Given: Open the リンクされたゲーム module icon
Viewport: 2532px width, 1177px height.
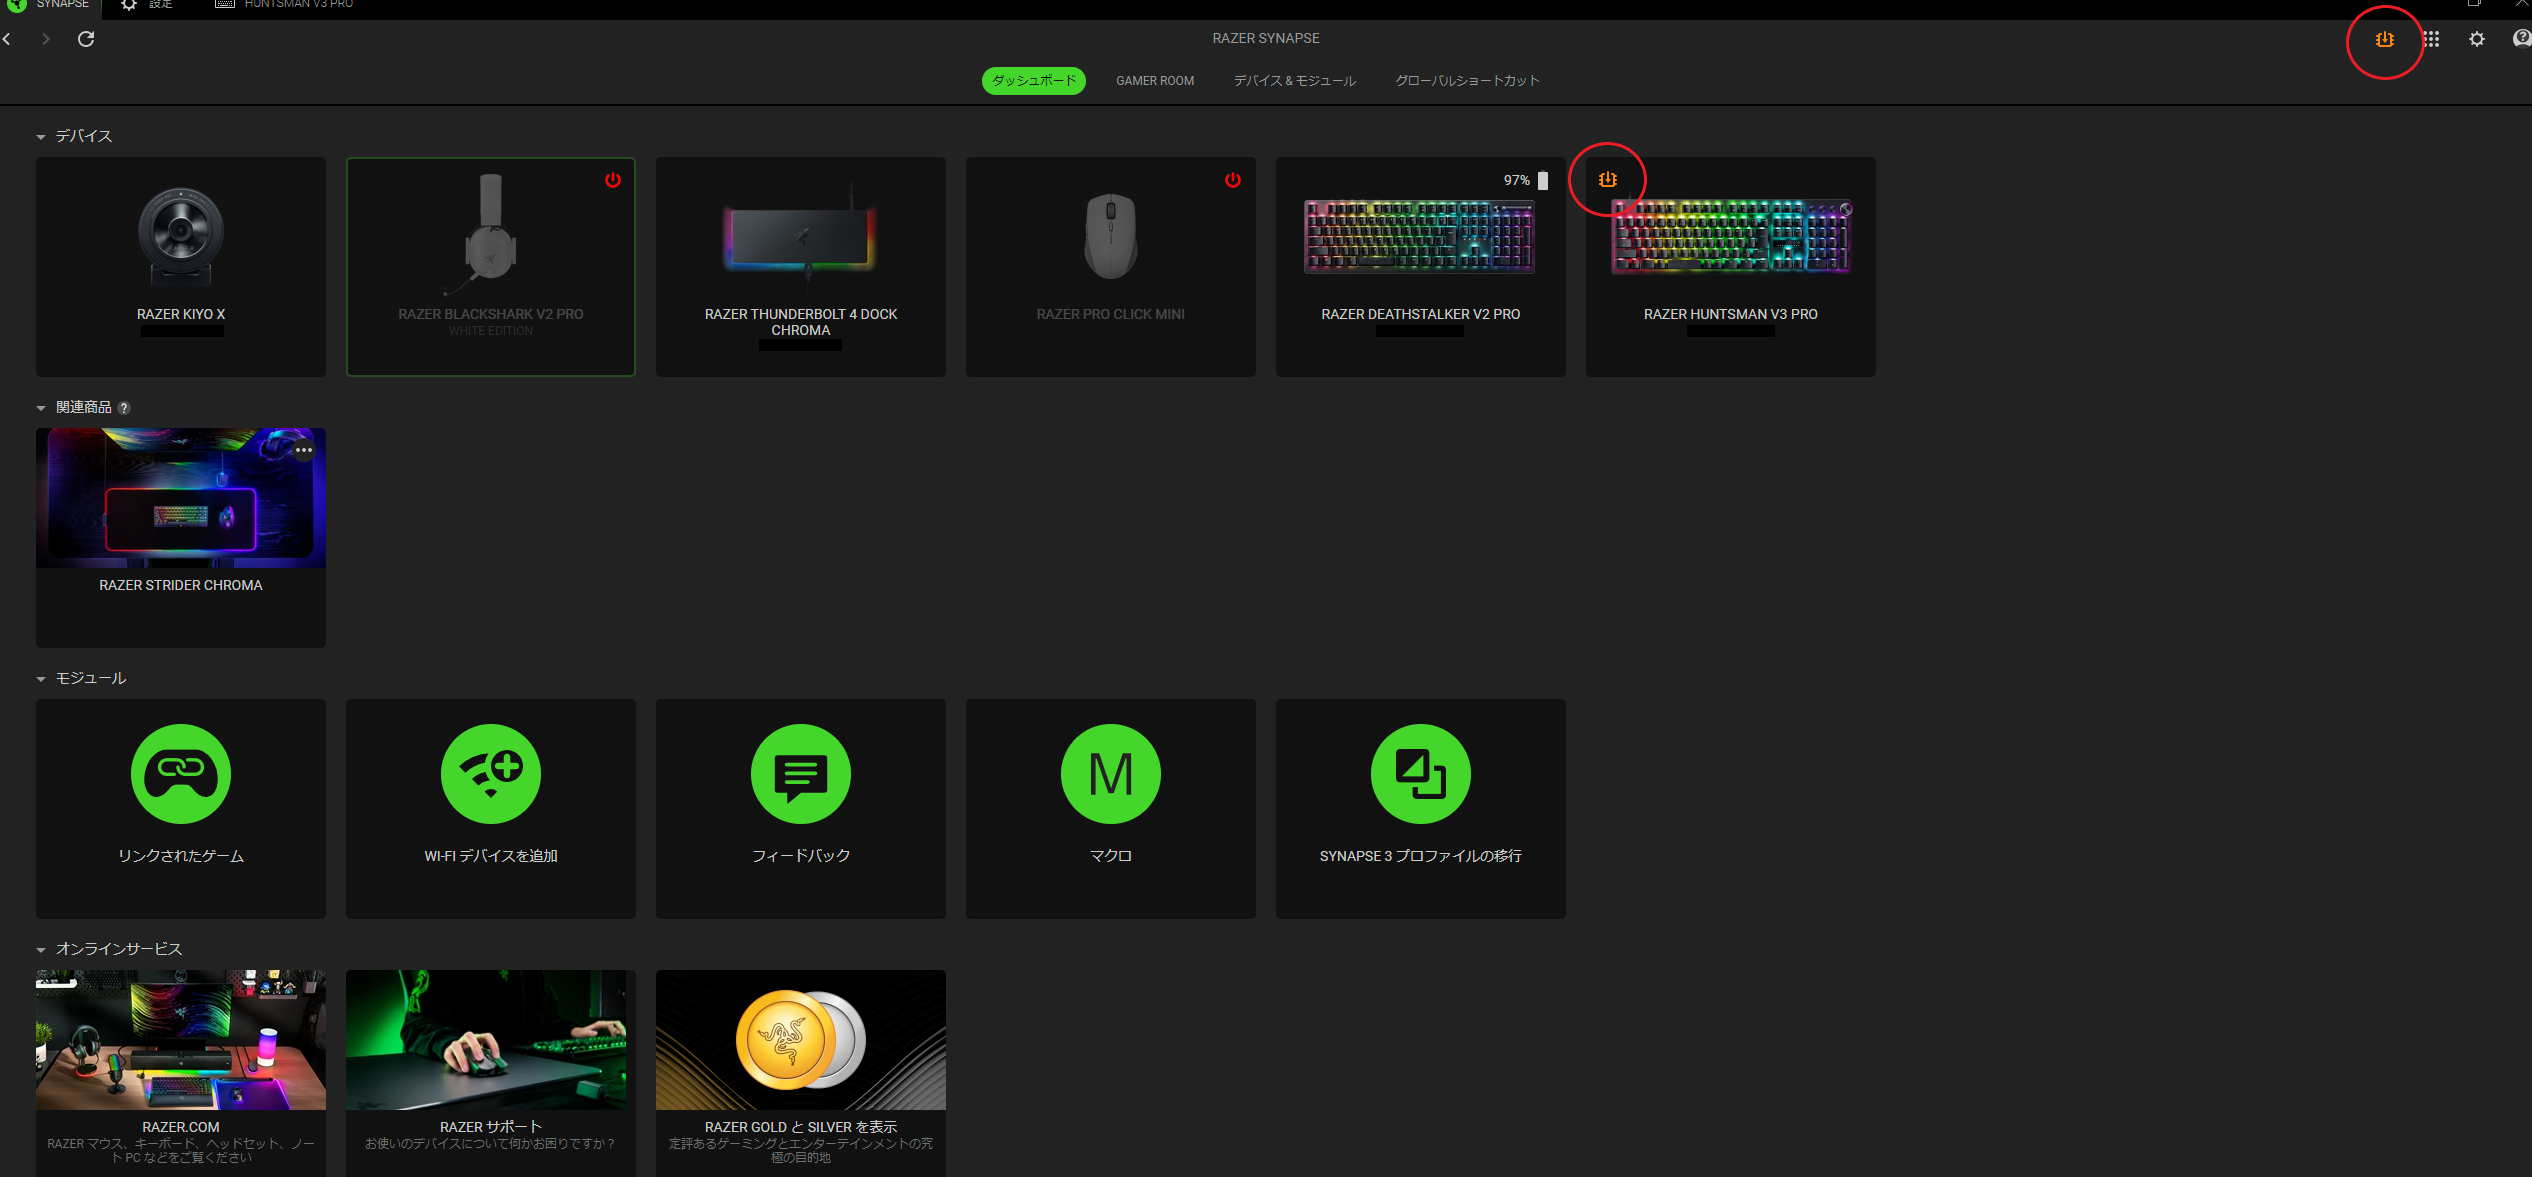Looking at the screenshot, I should pos(181,774).
